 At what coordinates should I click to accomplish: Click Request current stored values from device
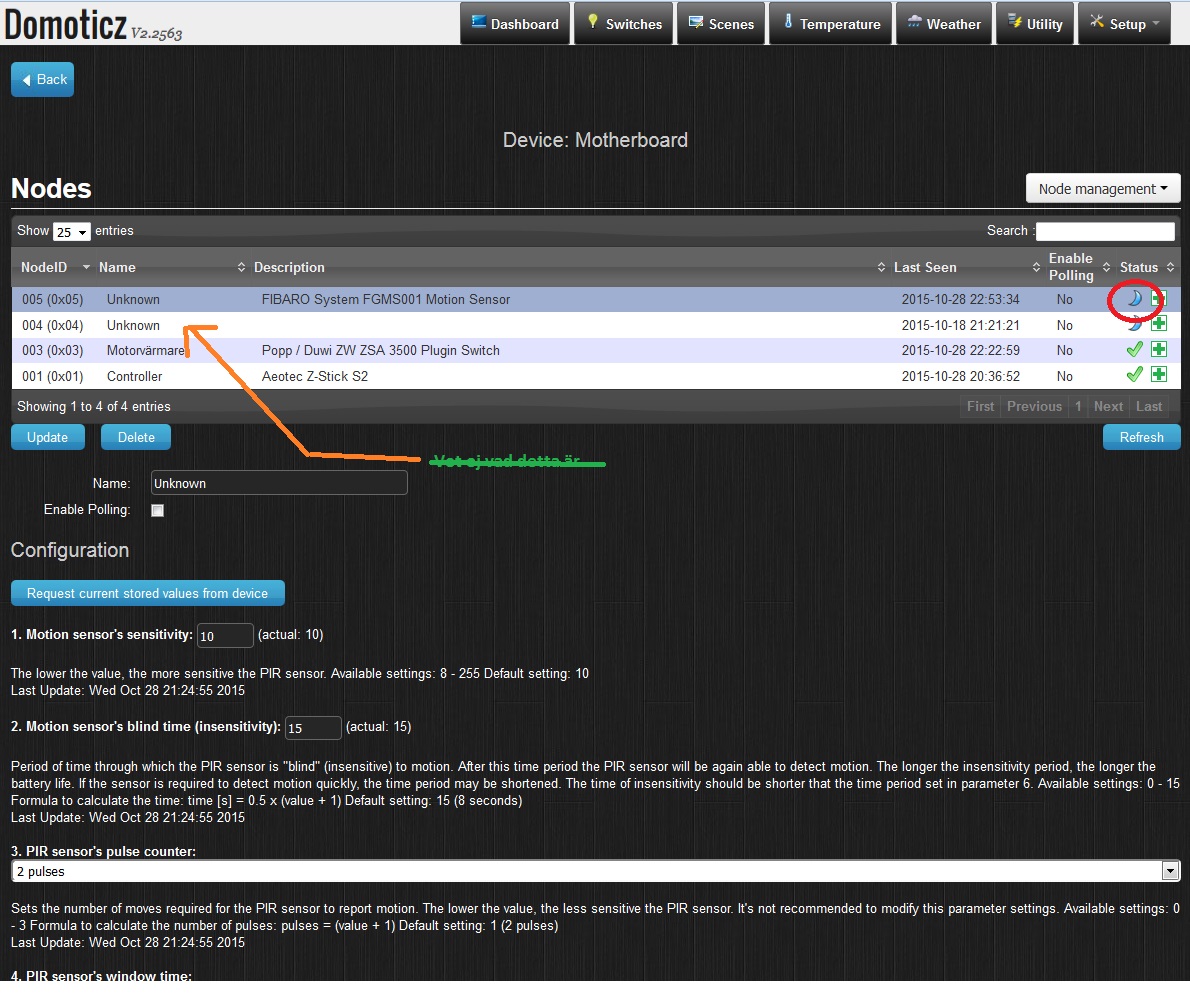pyautogui.click(x=147, y=593)
